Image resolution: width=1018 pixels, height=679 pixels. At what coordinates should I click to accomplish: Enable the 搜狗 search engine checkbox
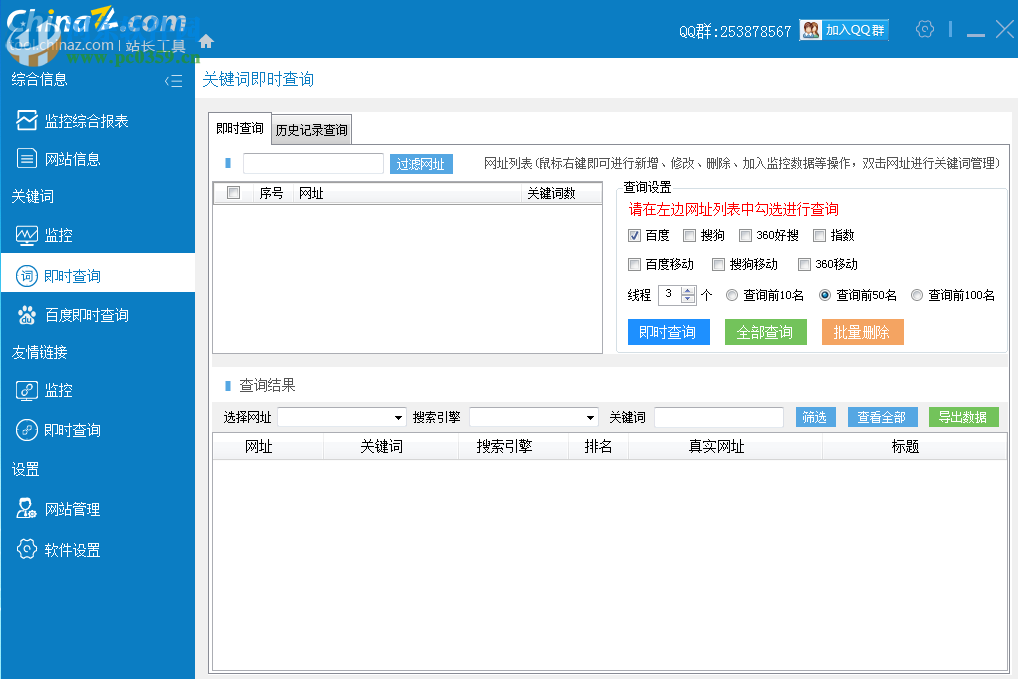click(x=689, y=235)
